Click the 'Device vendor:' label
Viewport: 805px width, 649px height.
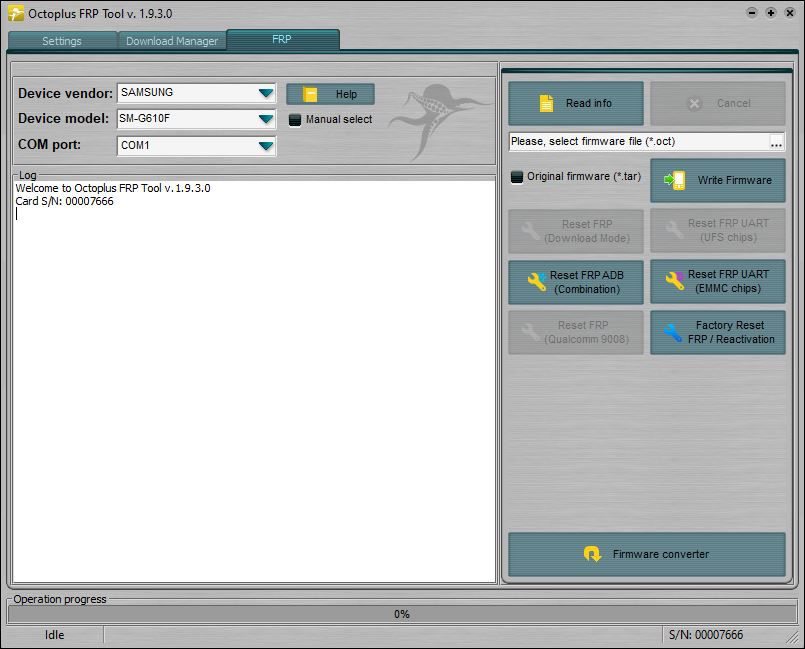[x=65, y=93]
